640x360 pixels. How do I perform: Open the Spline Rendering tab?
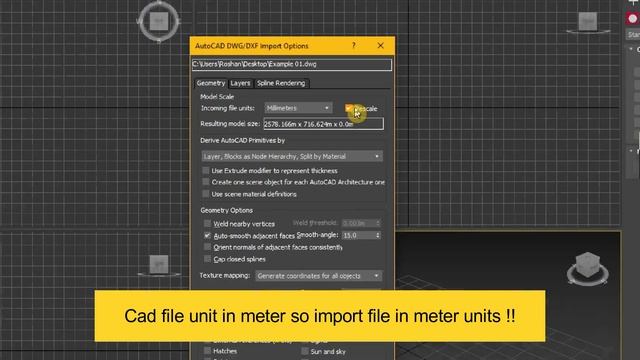click(281, 83)
